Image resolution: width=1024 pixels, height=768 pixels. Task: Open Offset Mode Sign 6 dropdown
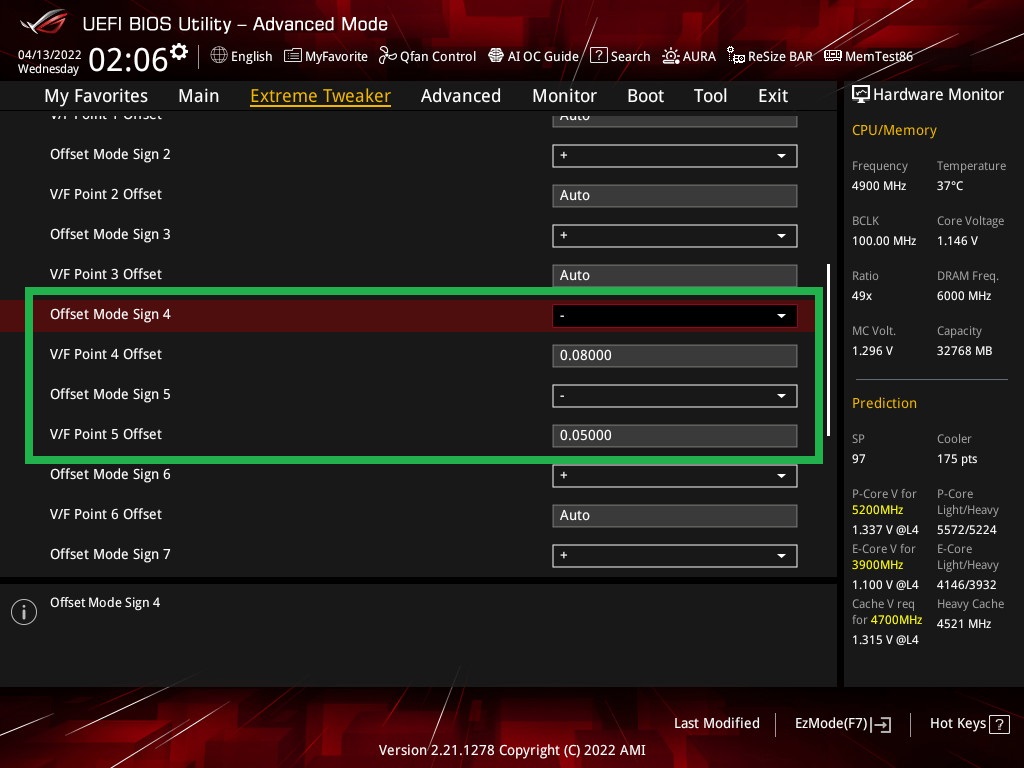click(675, 475)
